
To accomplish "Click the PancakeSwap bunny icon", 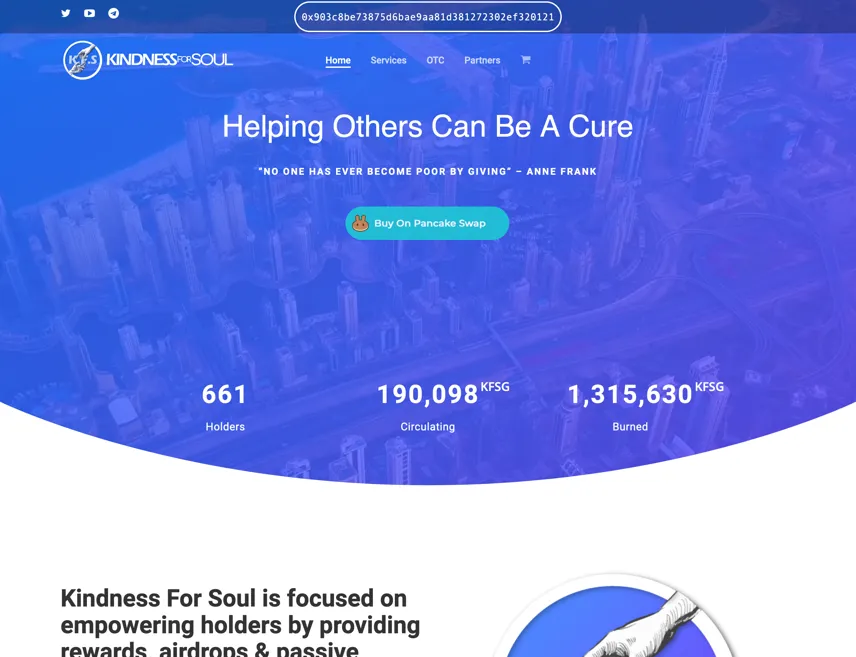I will pyautogui.click(x=360, y=223).
